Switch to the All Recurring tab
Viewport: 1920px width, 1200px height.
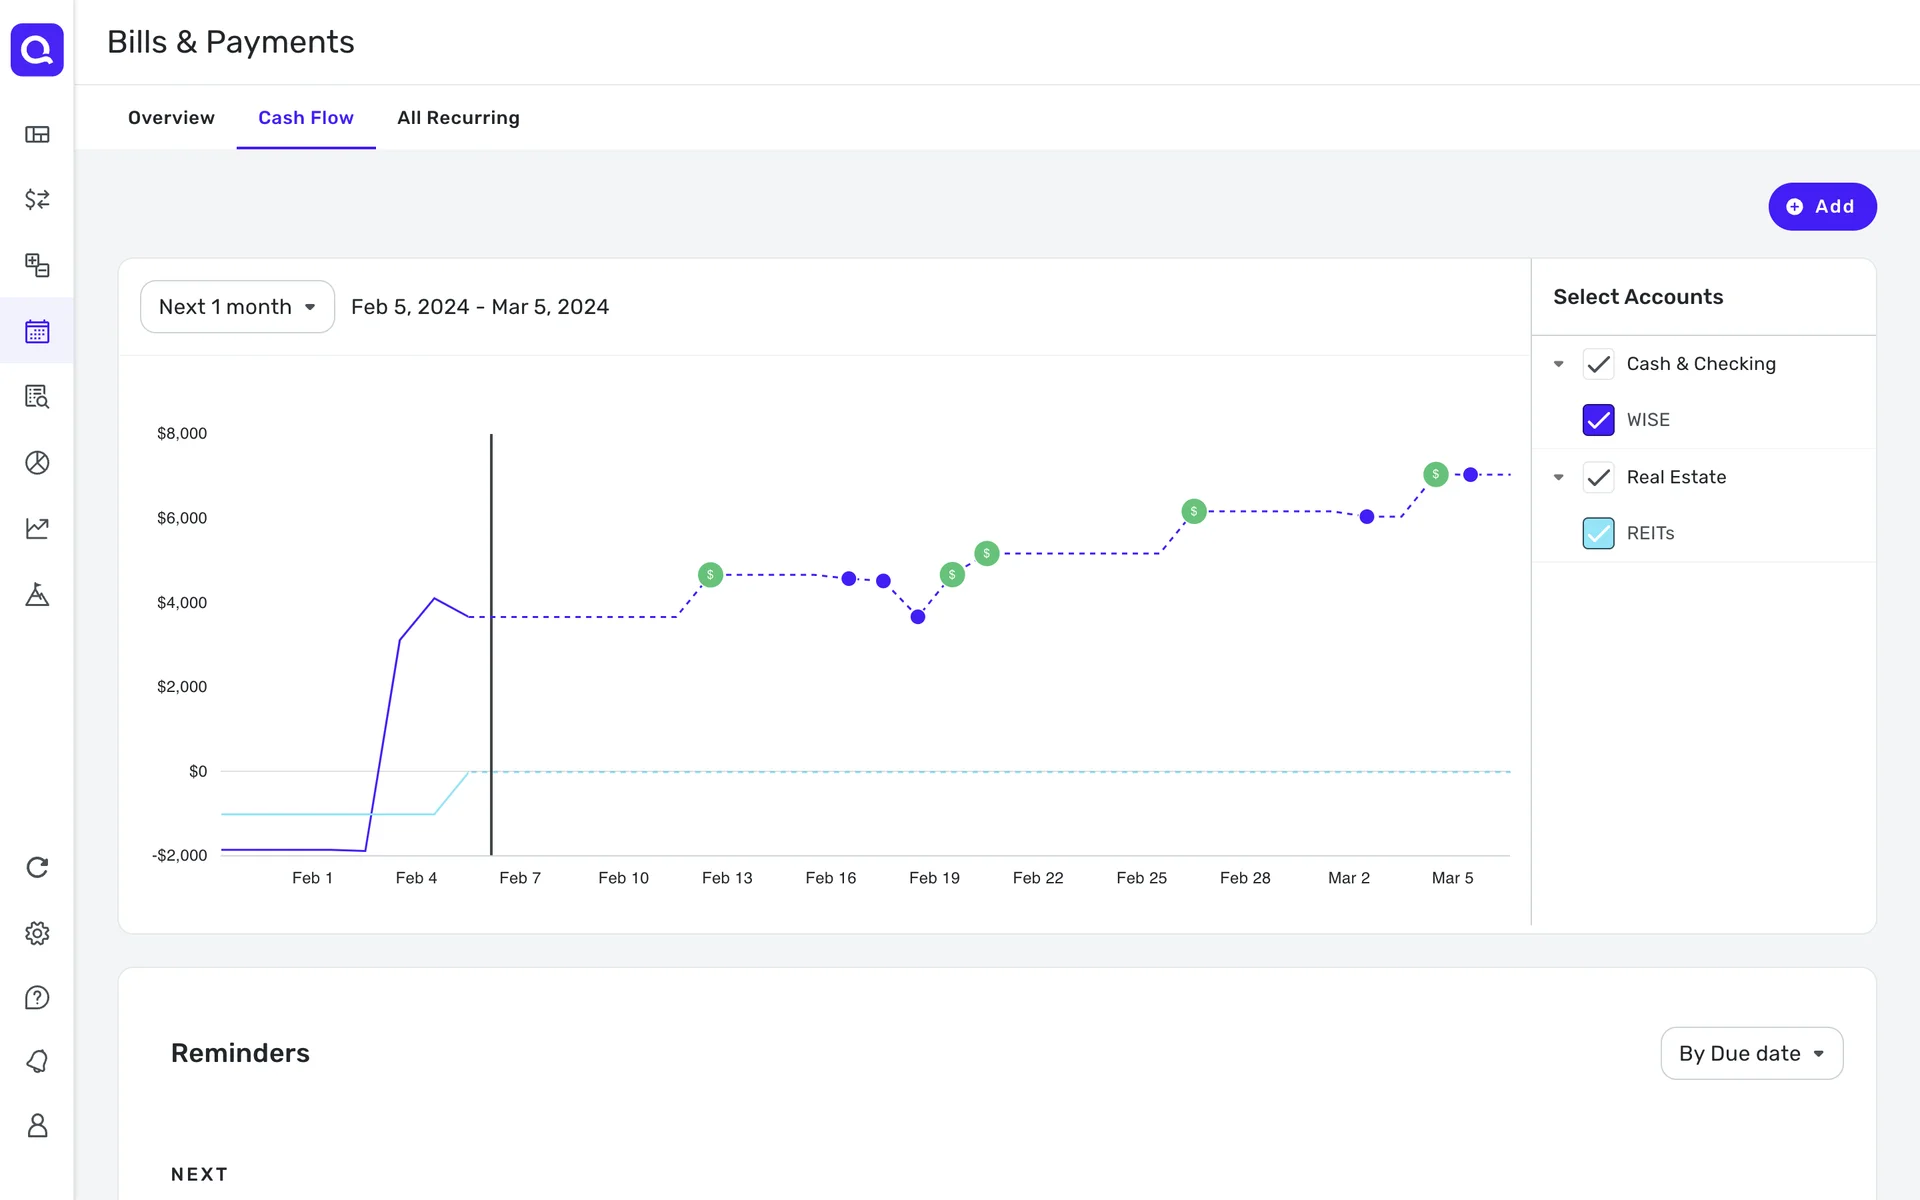458,118
